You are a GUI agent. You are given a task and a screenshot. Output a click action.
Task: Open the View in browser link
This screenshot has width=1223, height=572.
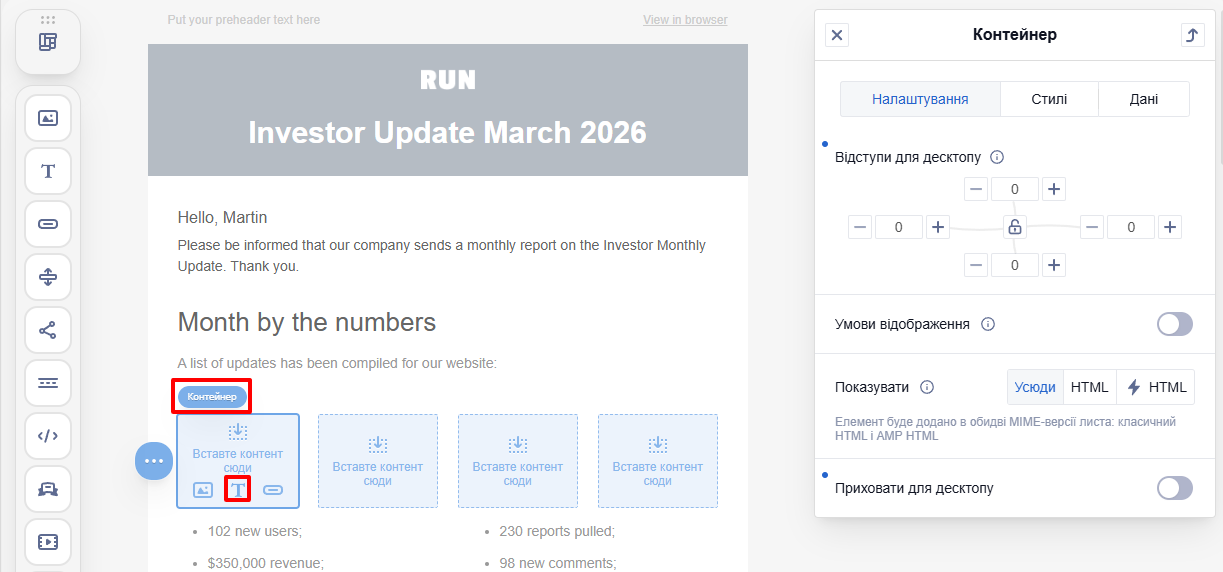point(685,20)
